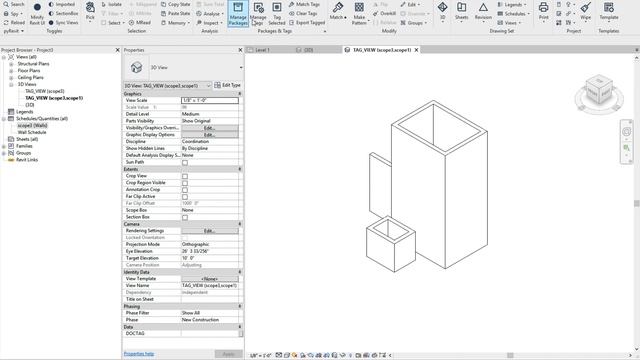640x360 pixels.
Task: Click the Match paintbrush tool
Action: pos(338,11)
